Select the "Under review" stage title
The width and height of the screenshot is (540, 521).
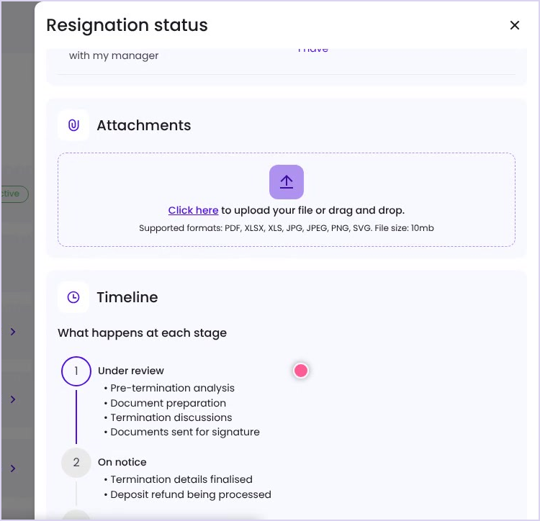click(x=131, y=371)
